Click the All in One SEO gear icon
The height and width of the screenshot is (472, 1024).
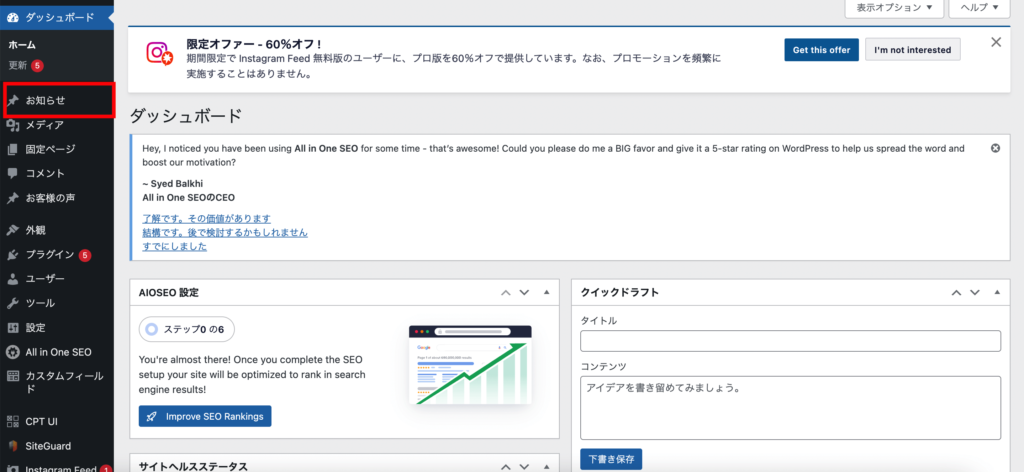(x=12, y=352)
